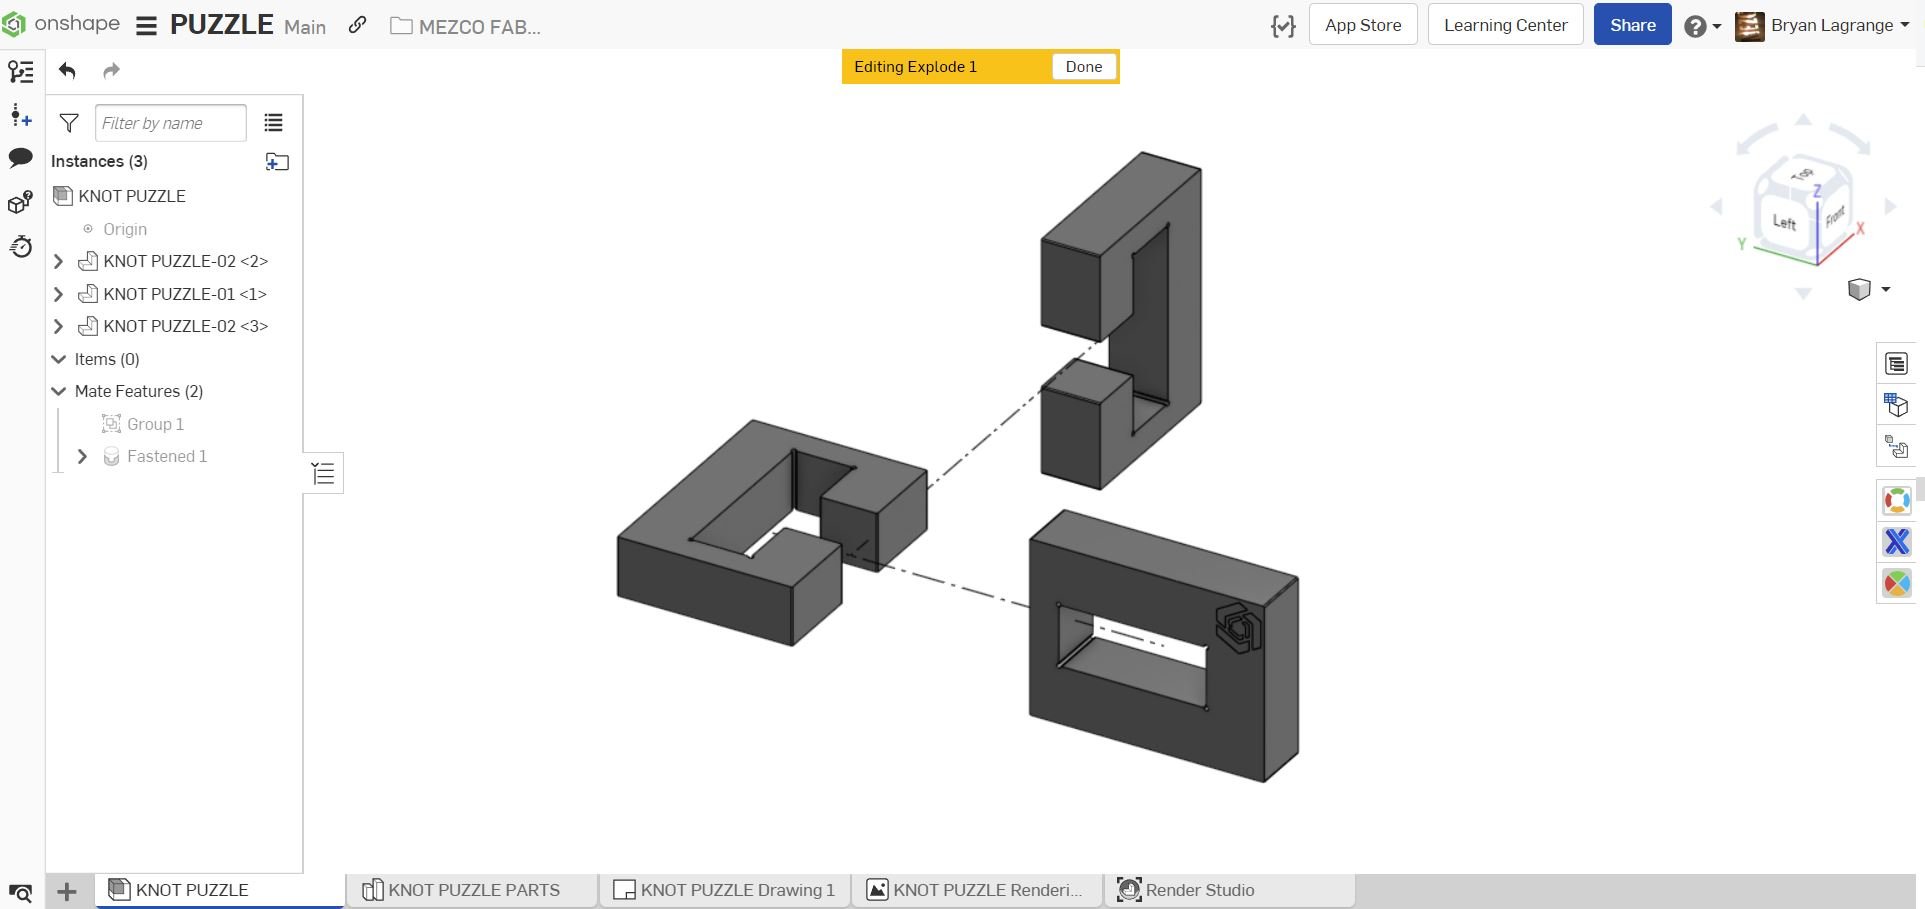
Task: Open the history stopwatch icon
Action: point(21,246)
